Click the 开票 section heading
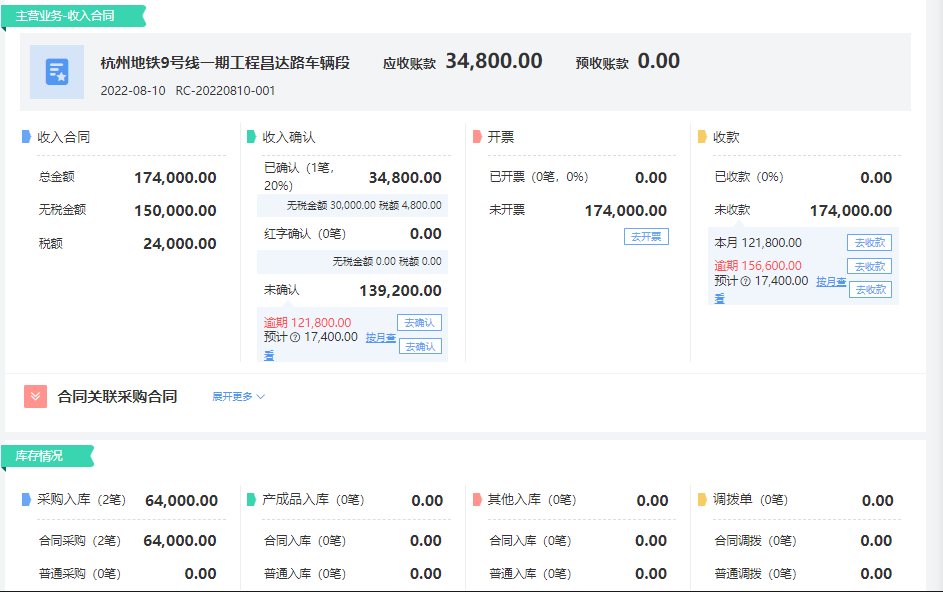Image resolution: width=943 pixels, height=592 pixels. pos(500,137)
